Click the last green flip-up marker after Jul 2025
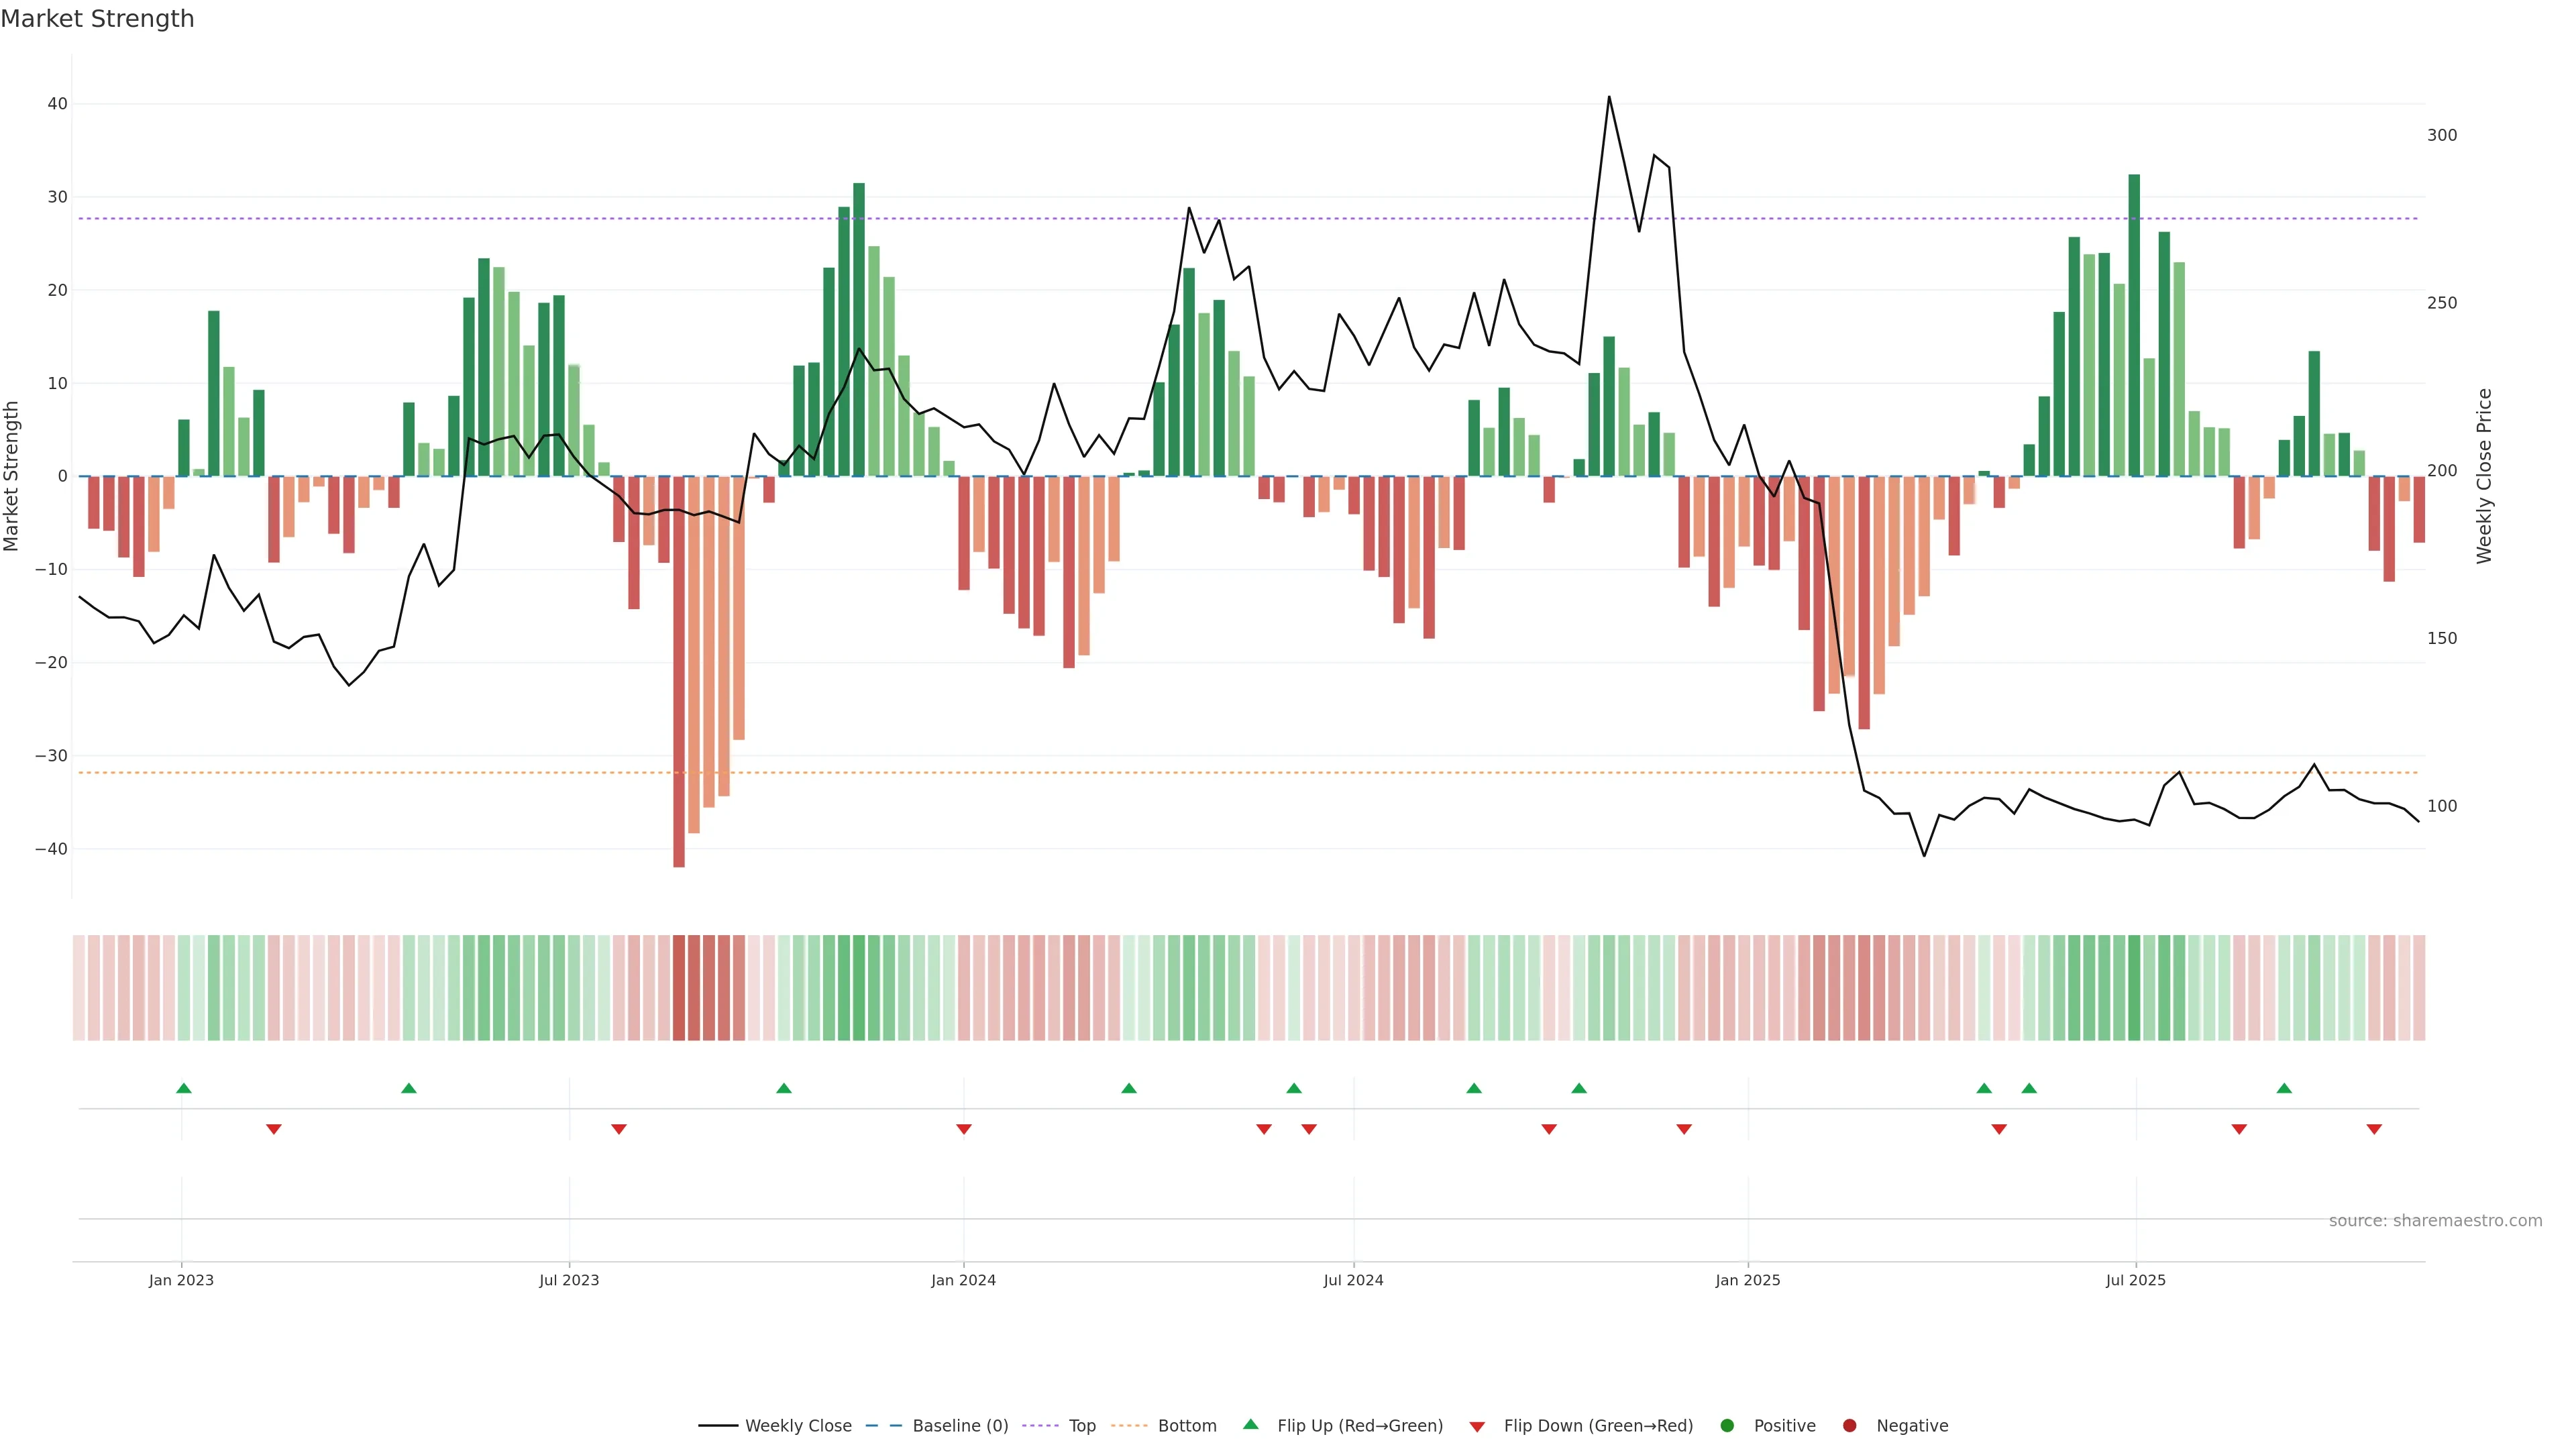Screen dimensions: 2576x1449 point(2284,1088)
